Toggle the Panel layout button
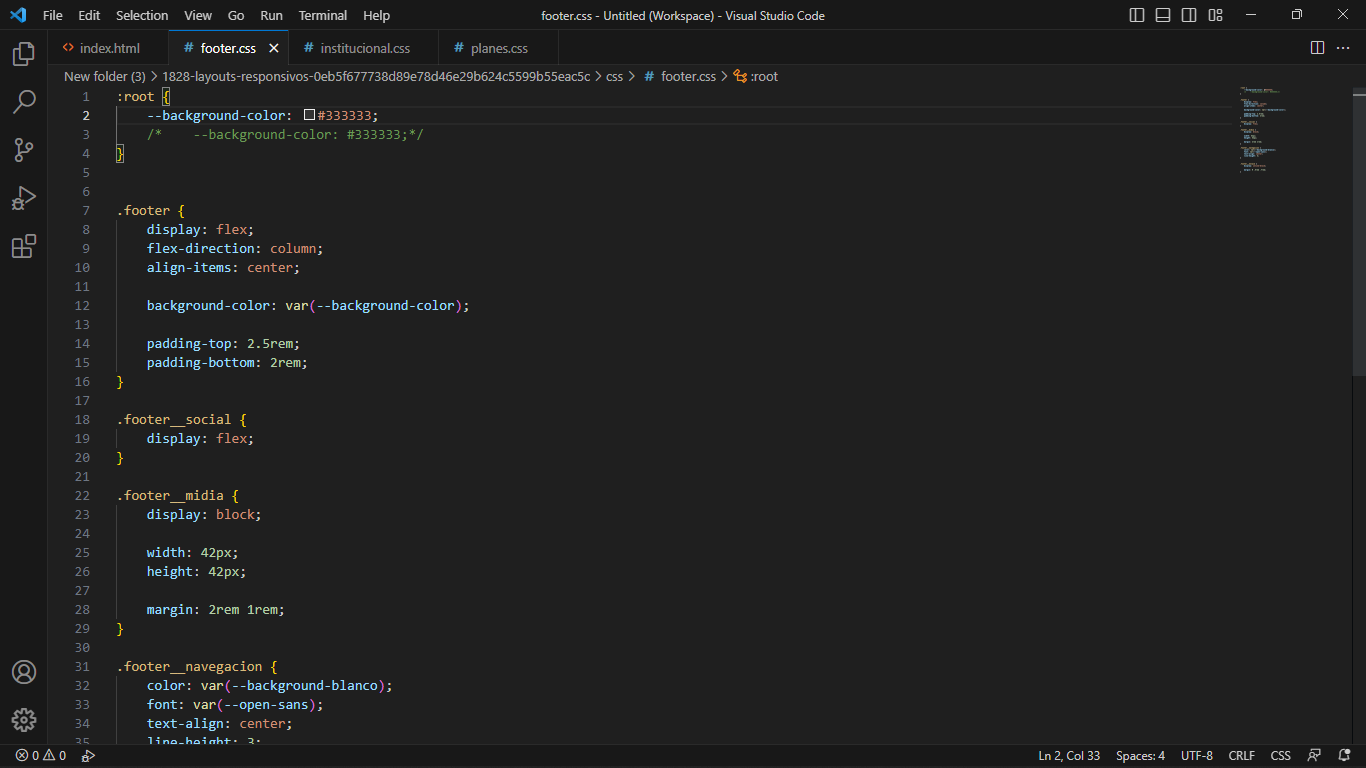Screen dimensions: 1366x768 pos(1163,15)
